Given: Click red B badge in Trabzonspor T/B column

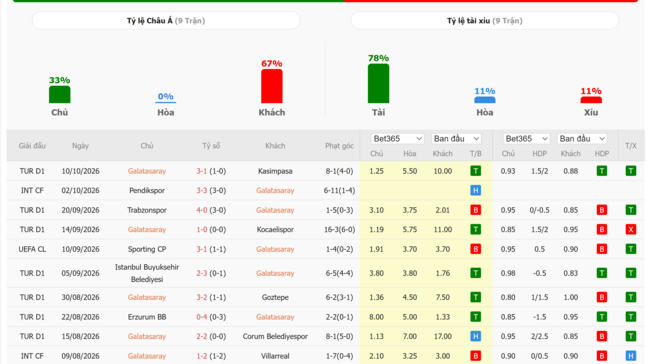Looking at the screenshot, I should pyautogui.click(x=475, y=210).
